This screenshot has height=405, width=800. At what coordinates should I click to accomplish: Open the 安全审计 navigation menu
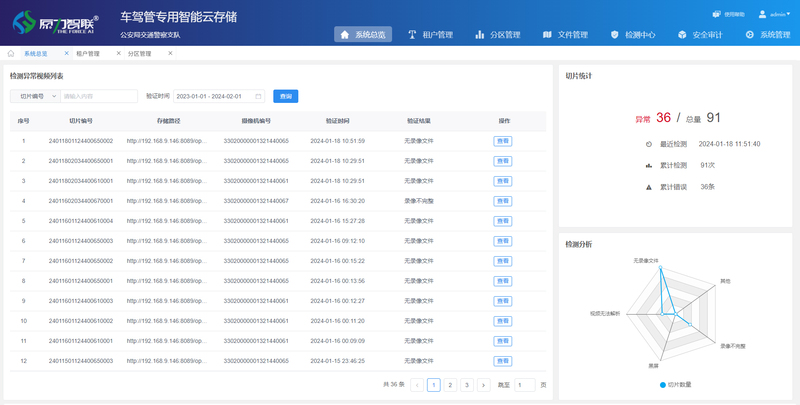(700, 35)
